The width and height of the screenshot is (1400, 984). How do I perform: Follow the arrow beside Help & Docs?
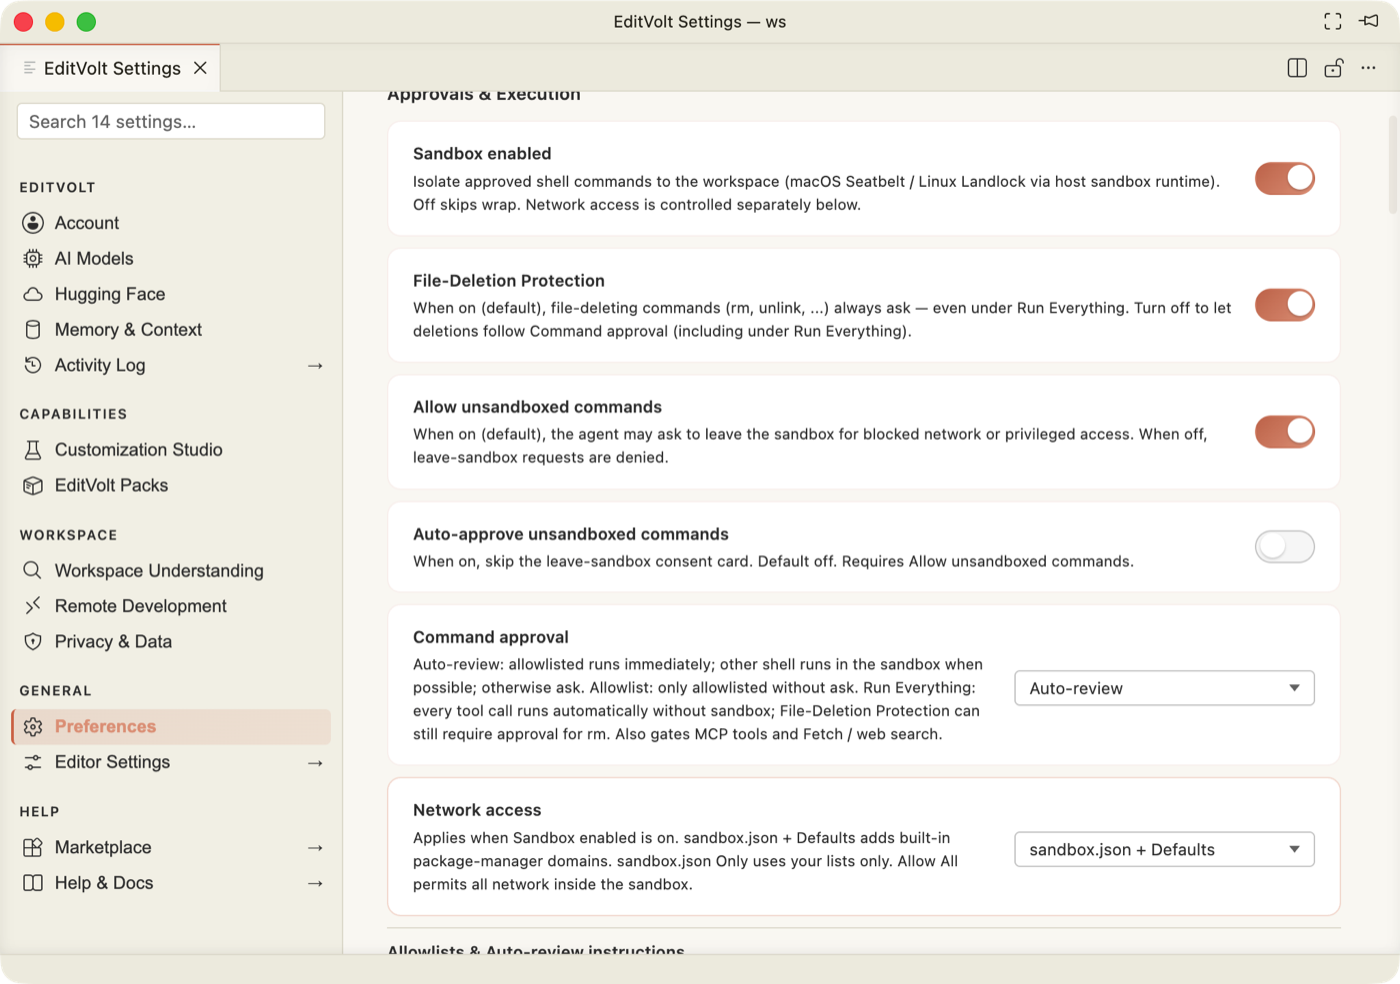click(315, 883)
